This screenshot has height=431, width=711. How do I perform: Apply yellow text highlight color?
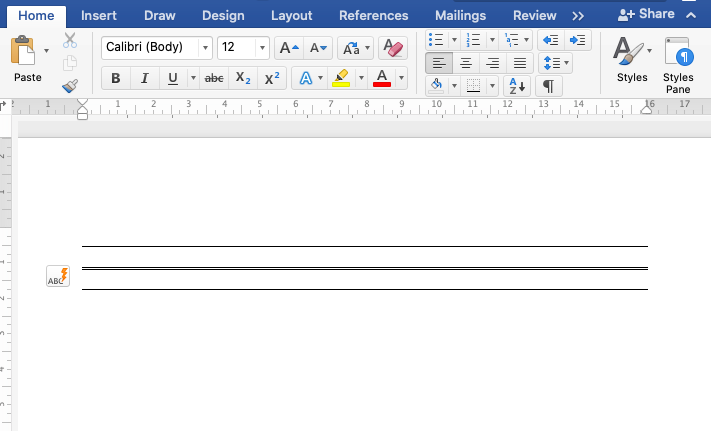[x=341, y=78]
